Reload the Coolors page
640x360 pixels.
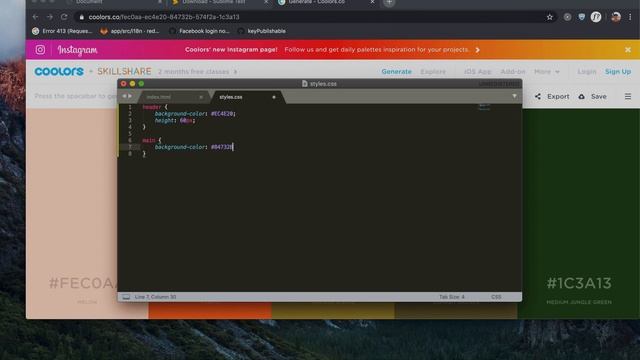click(64, 17)
